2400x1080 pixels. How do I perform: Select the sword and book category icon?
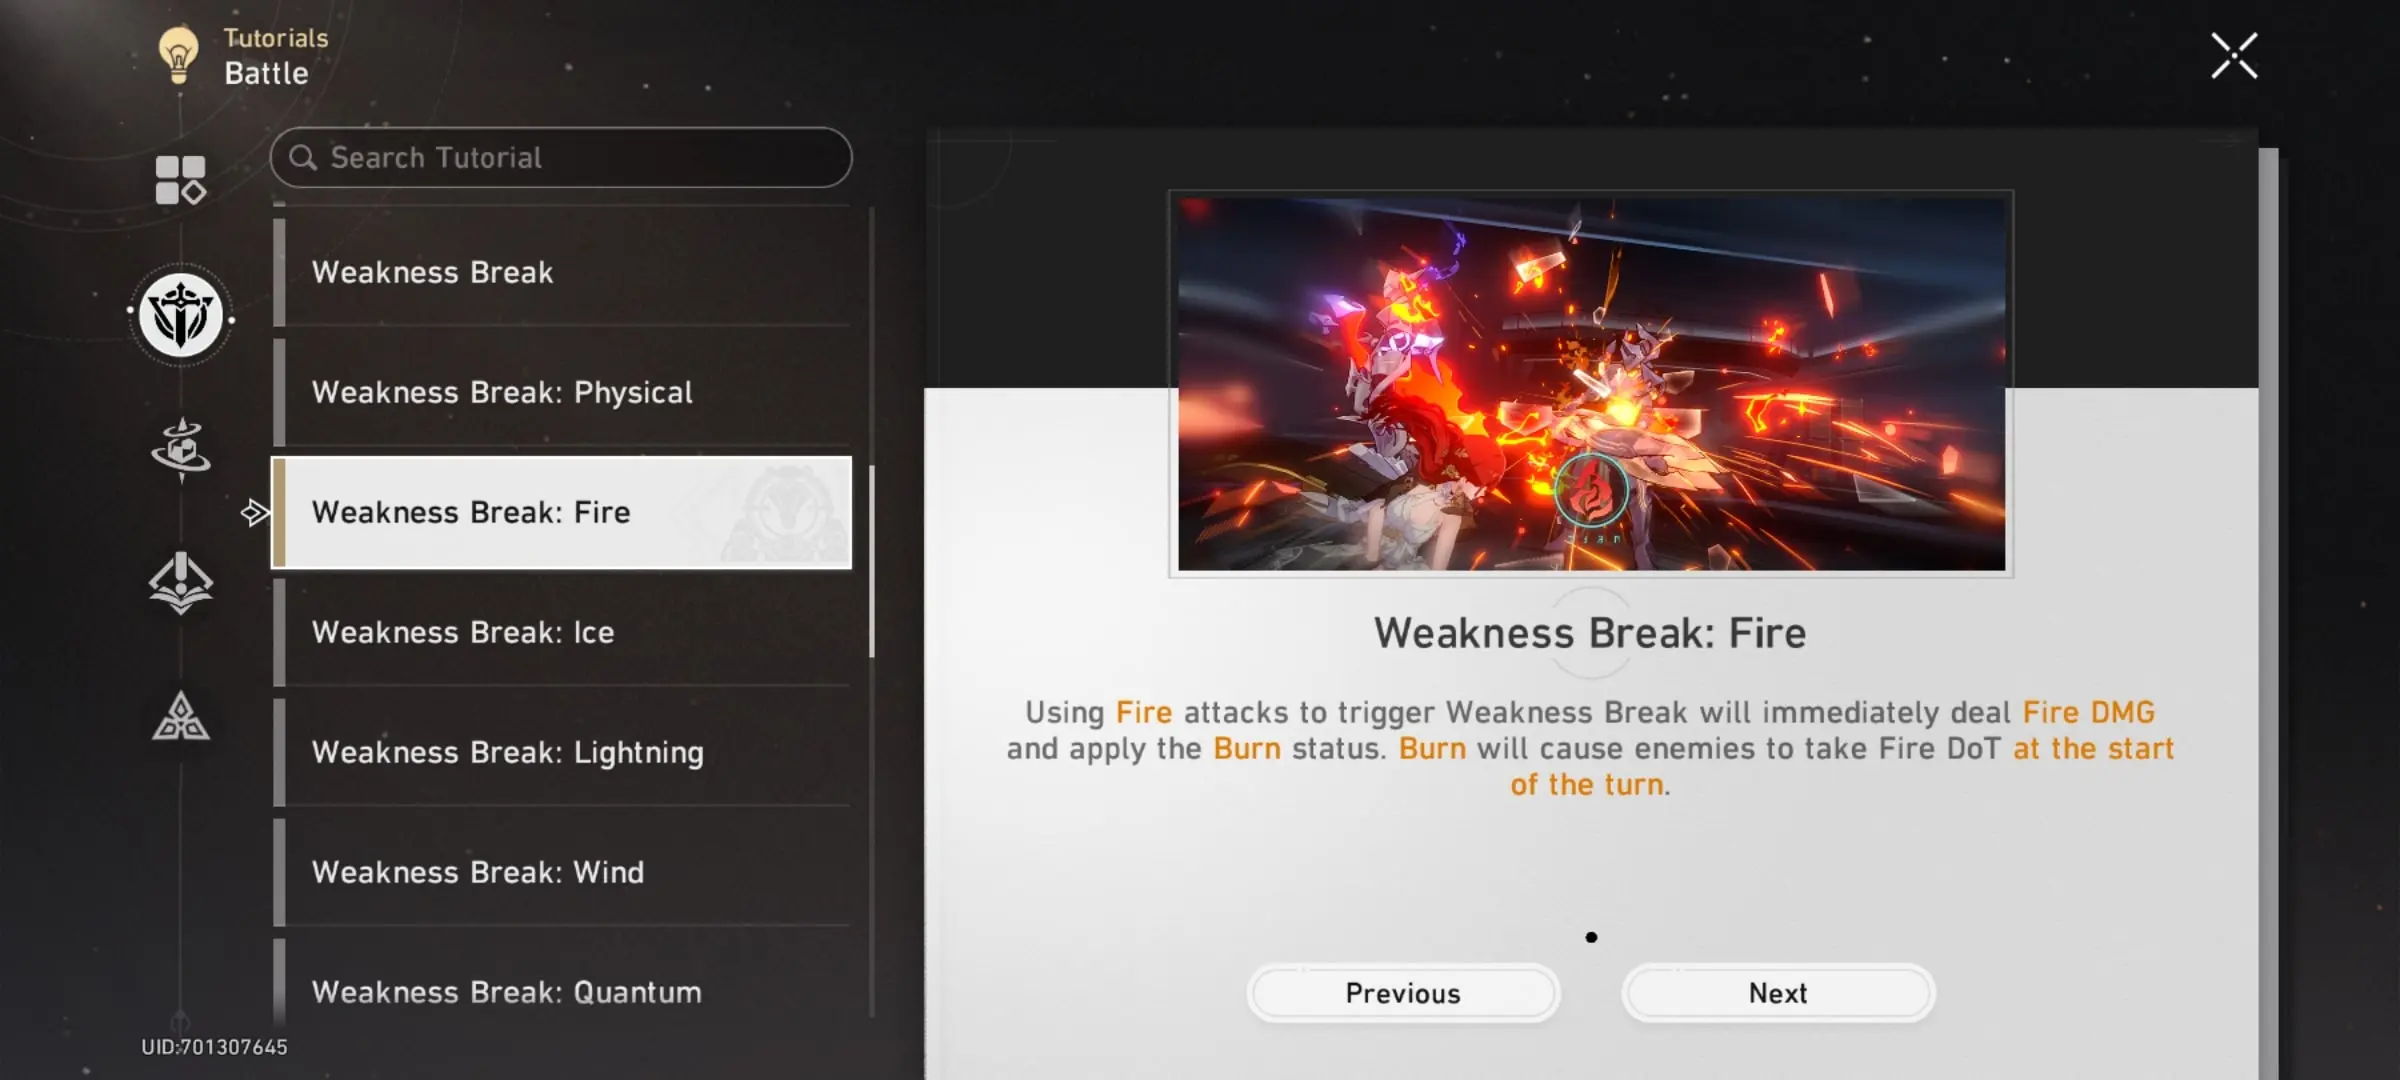[181, 581]
